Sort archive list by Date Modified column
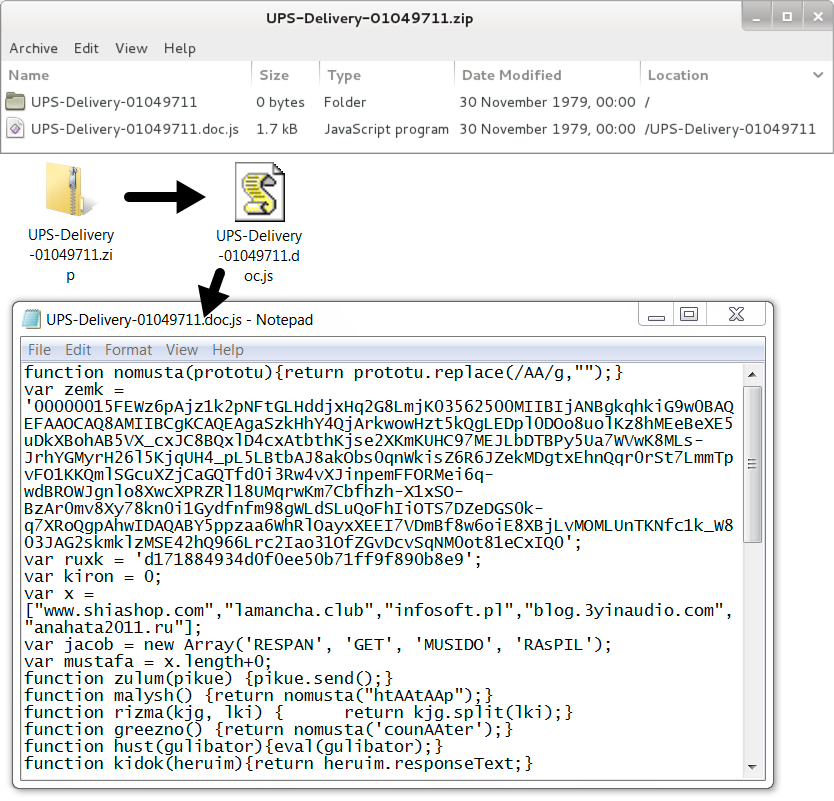This screenshot has height=801, width=834. [512, 76]
